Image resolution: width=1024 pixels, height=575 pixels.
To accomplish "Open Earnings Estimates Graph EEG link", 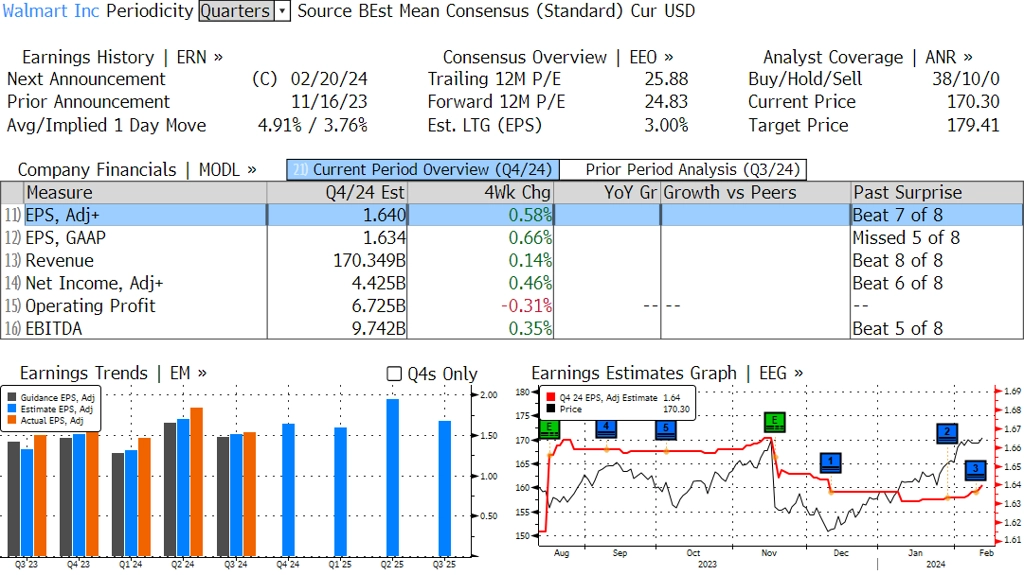I will [667, 373].
